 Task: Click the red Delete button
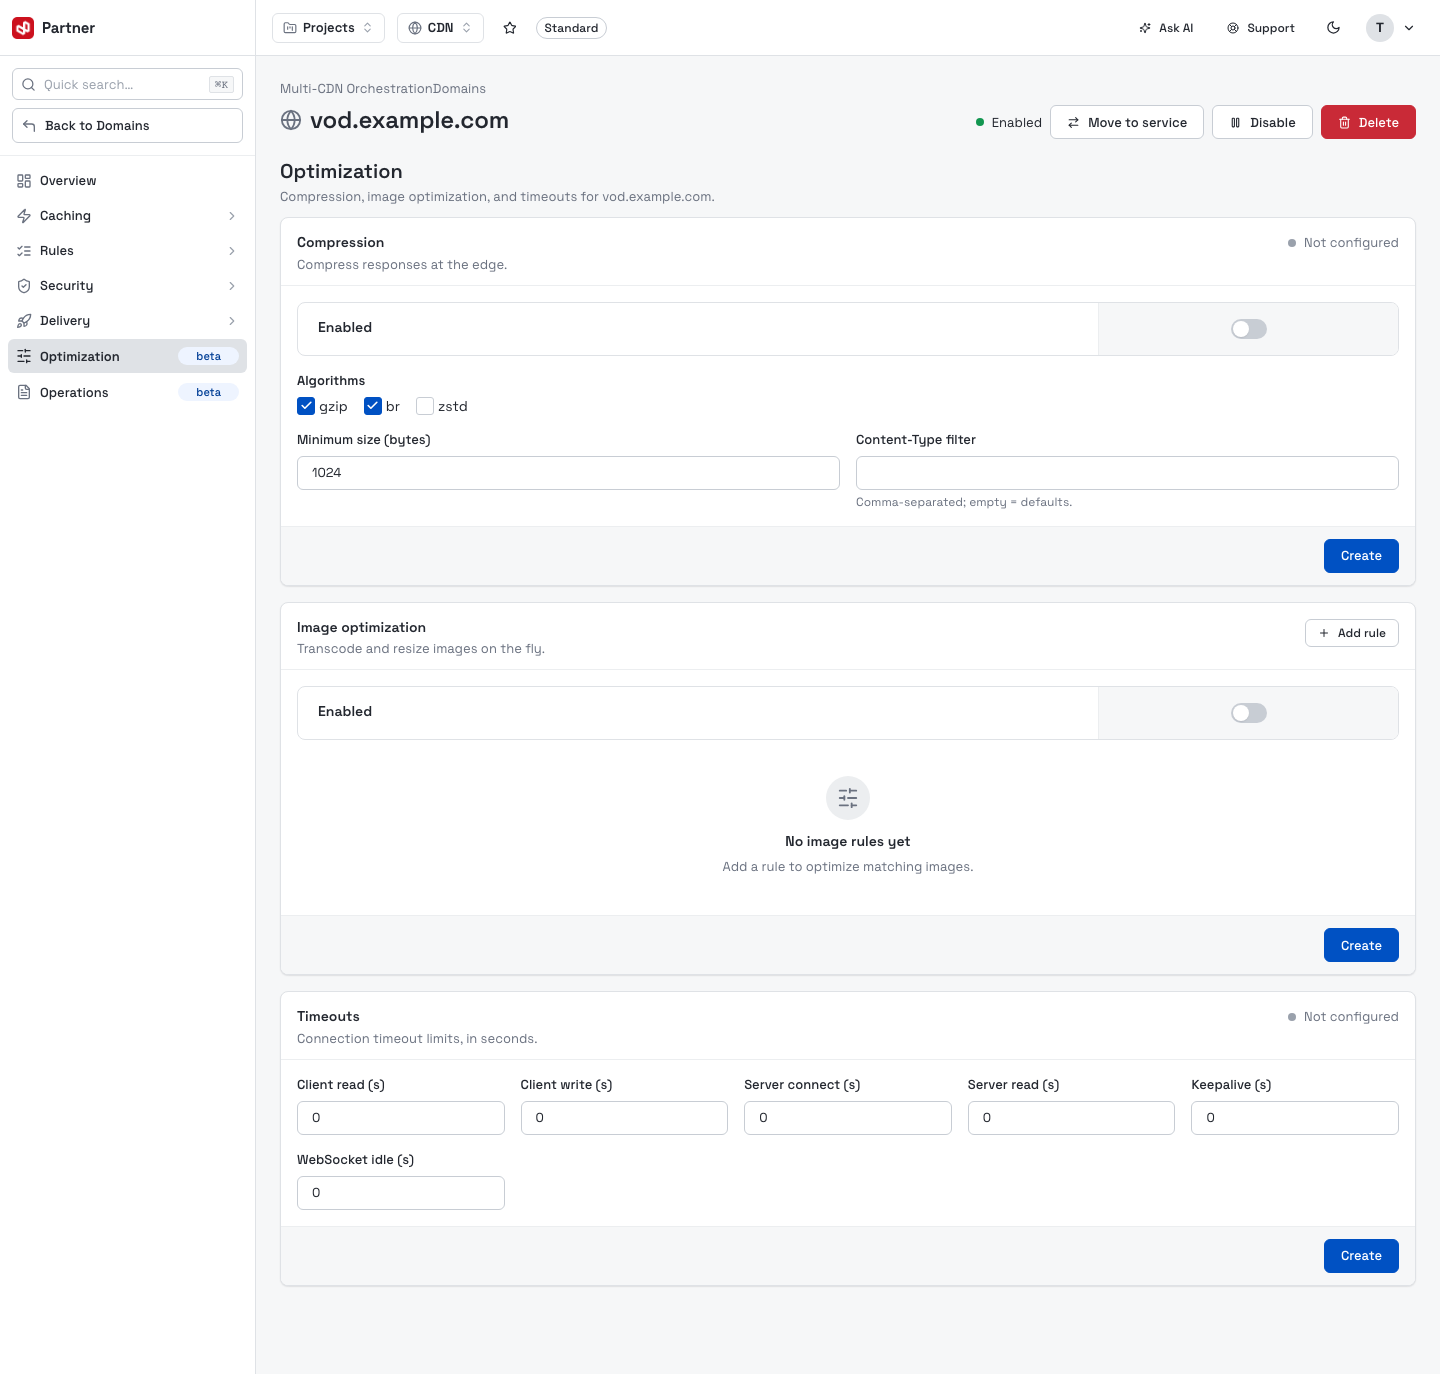(x=1368, y=122)
